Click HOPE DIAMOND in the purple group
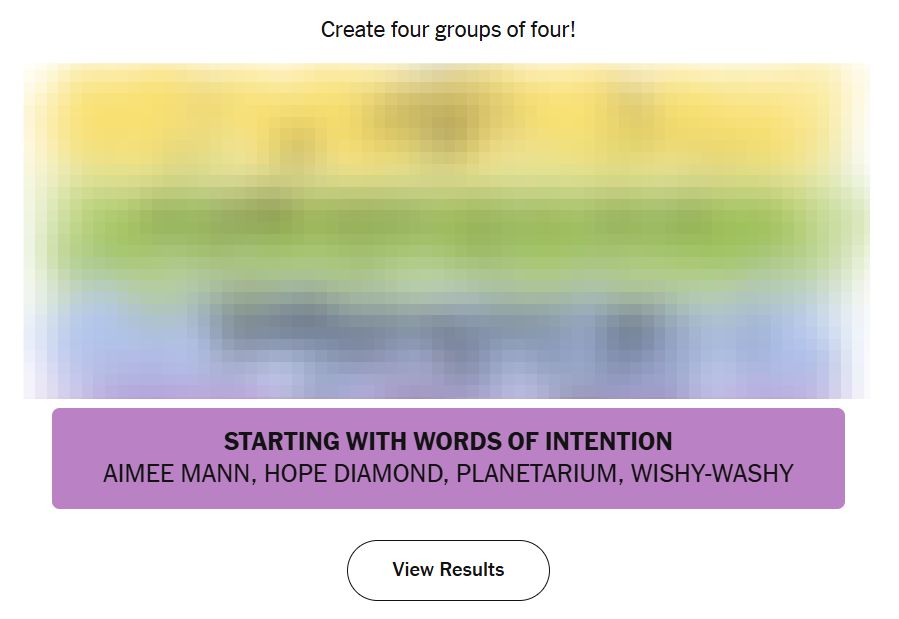 (353, 473)
